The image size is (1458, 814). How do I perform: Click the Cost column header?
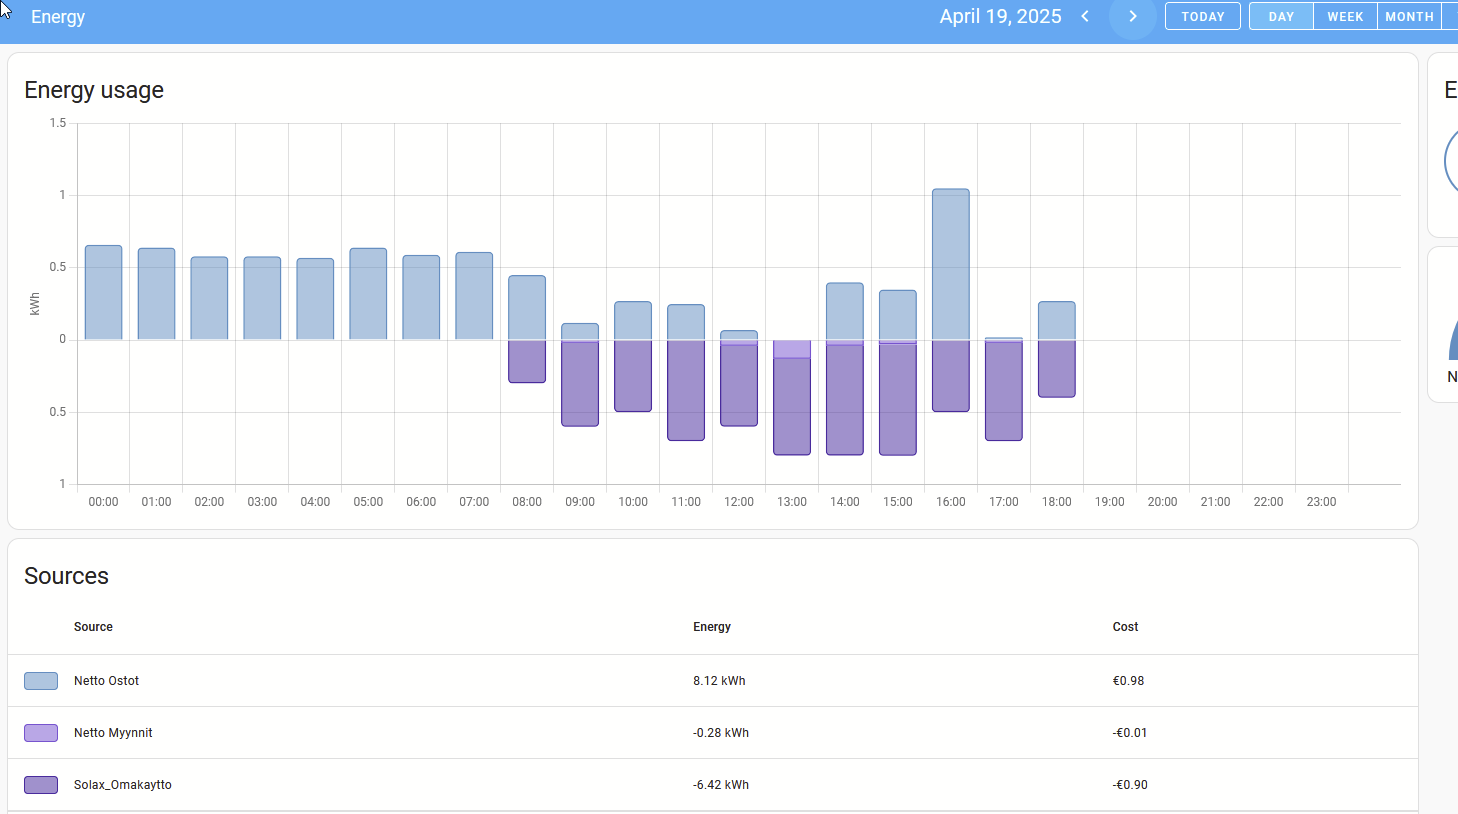(x=1125, y=627)
